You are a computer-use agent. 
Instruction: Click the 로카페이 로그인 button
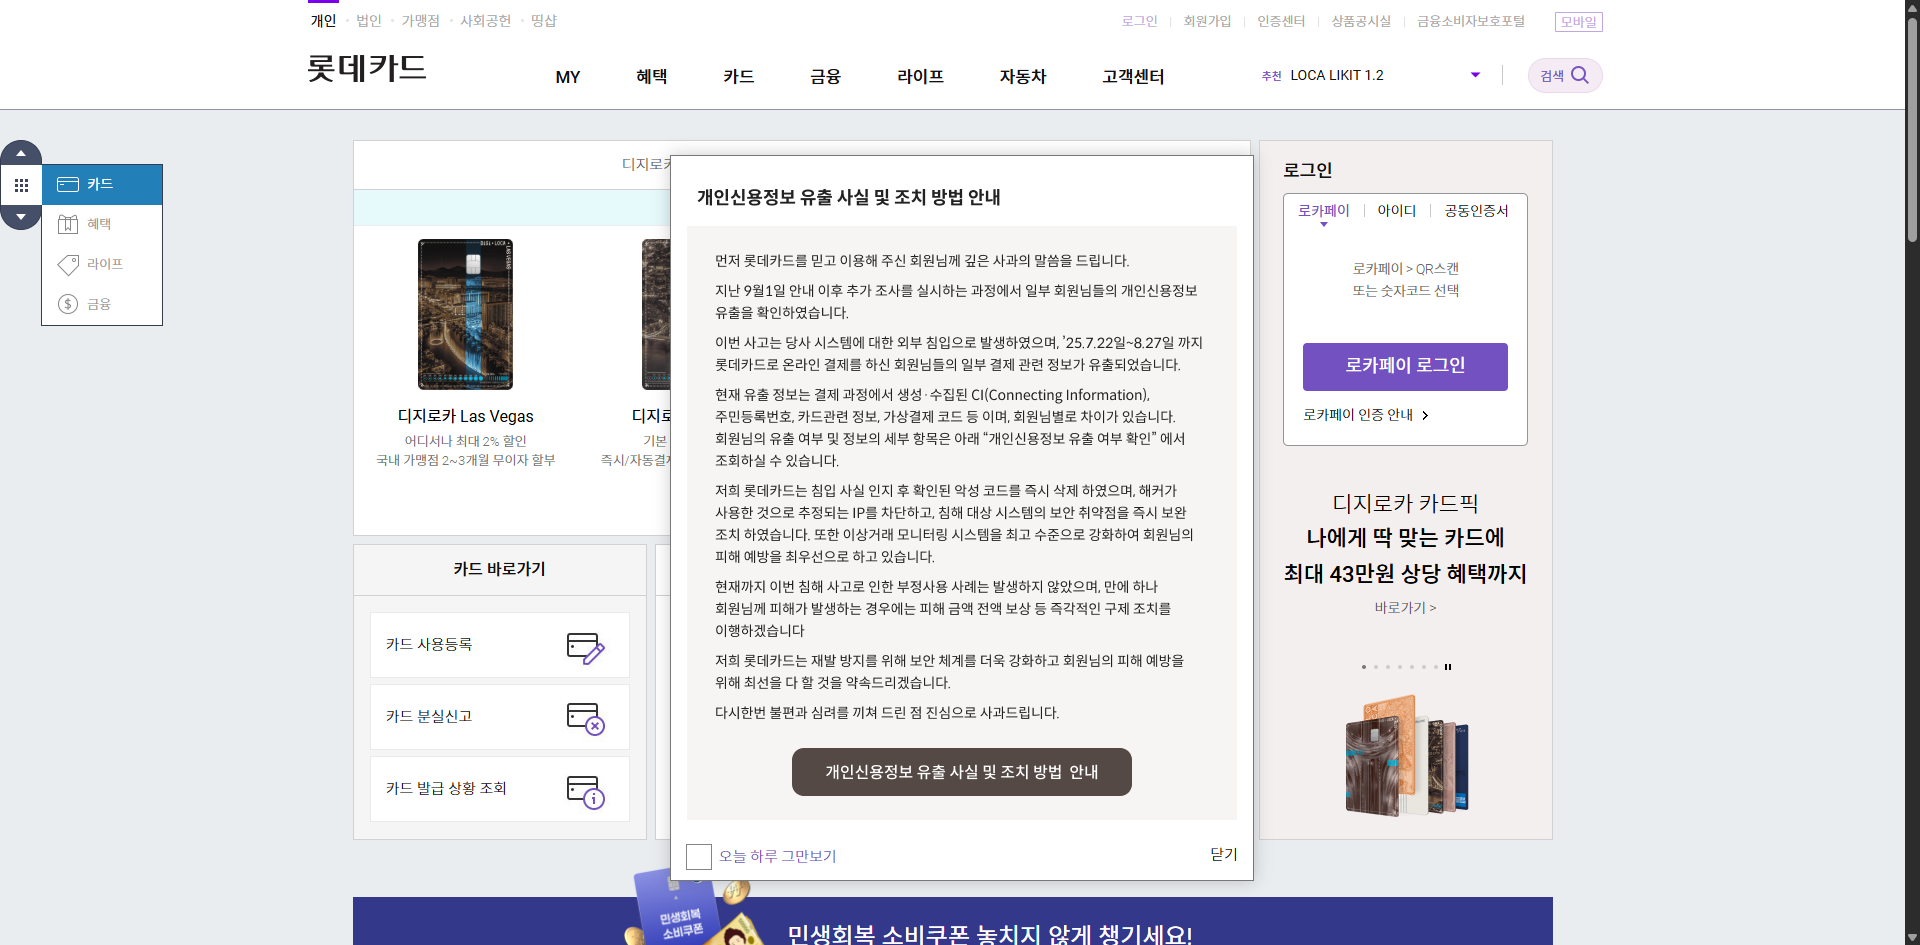click(x=1405, y=366)
